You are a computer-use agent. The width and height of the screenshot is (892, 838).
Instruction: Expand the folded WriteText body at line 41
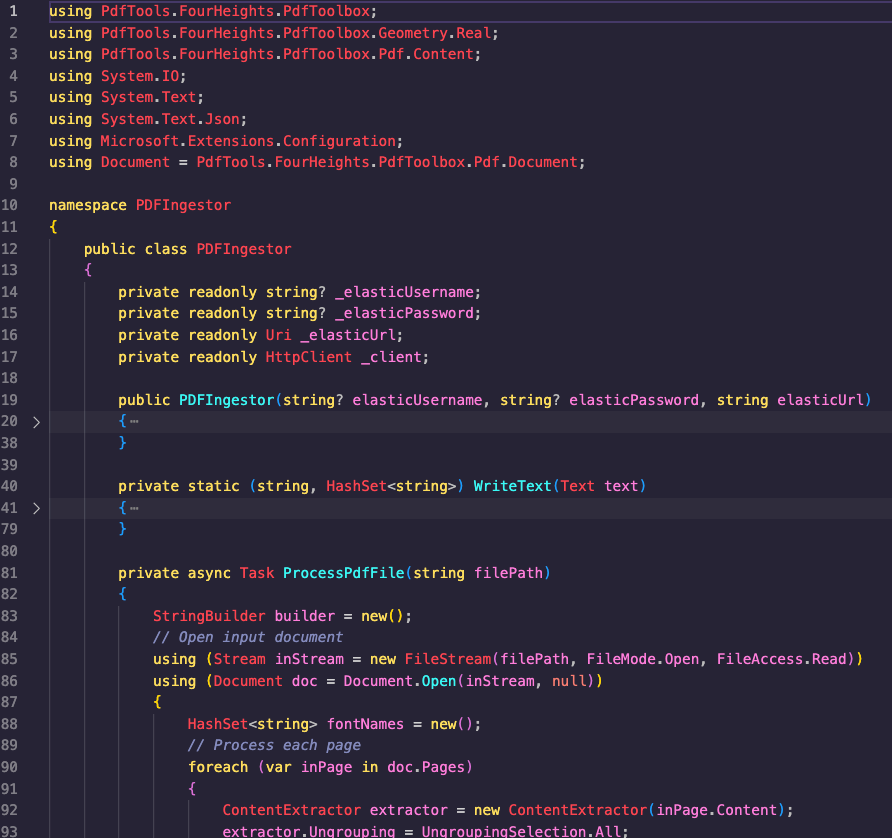(36, 508)
